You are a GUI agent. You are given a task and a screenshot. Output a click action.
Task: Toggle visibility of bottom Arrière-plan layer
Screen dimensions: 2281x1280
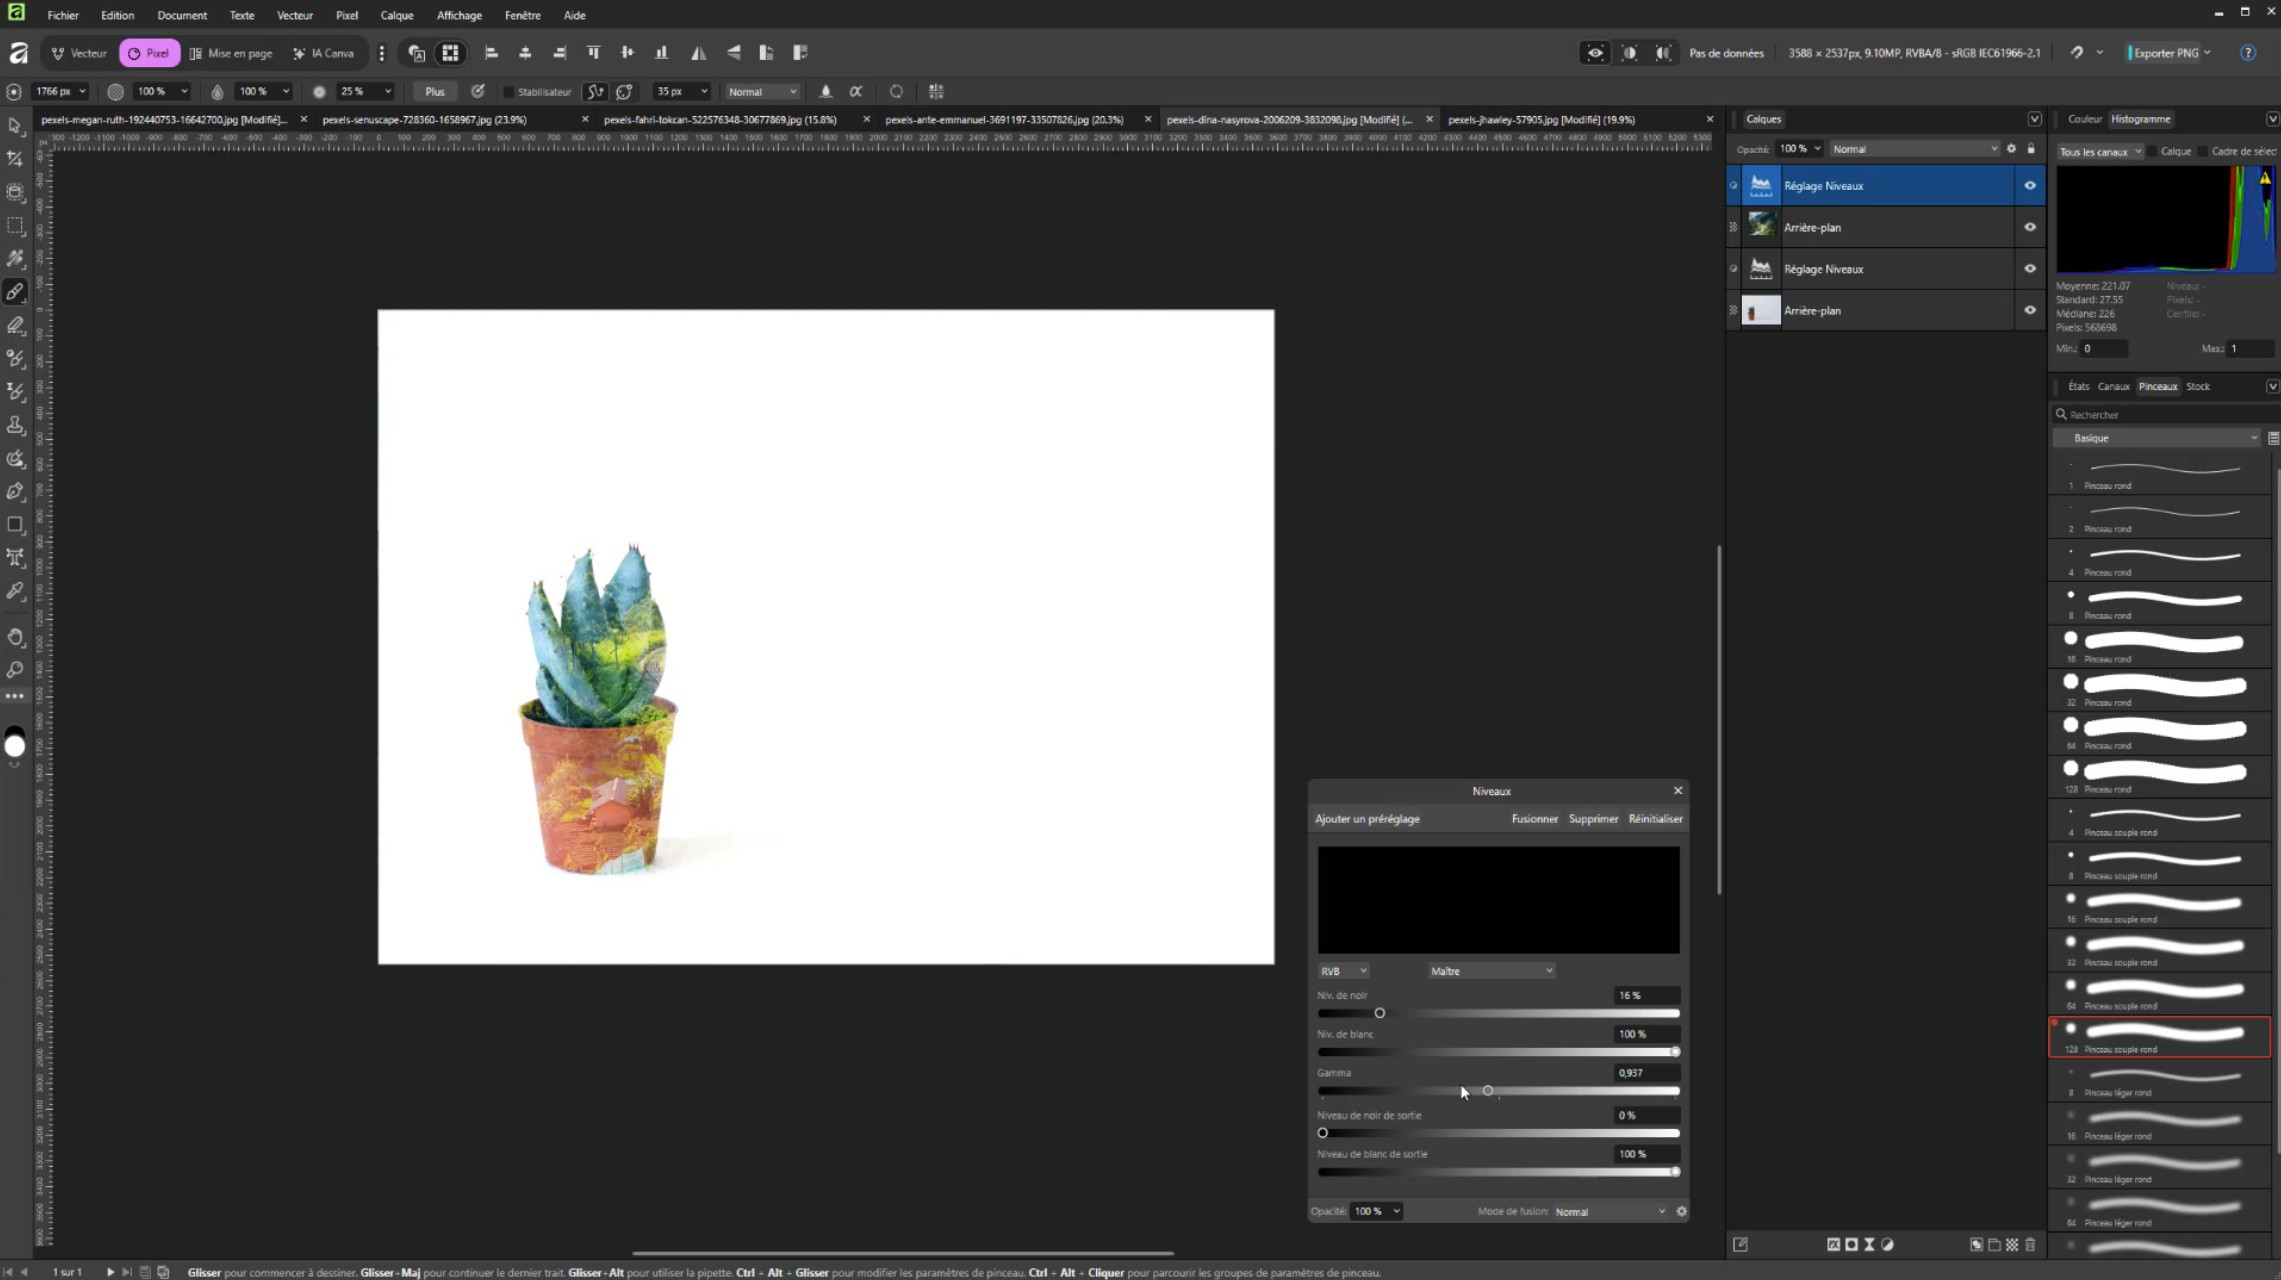[x=2029, y=311]
